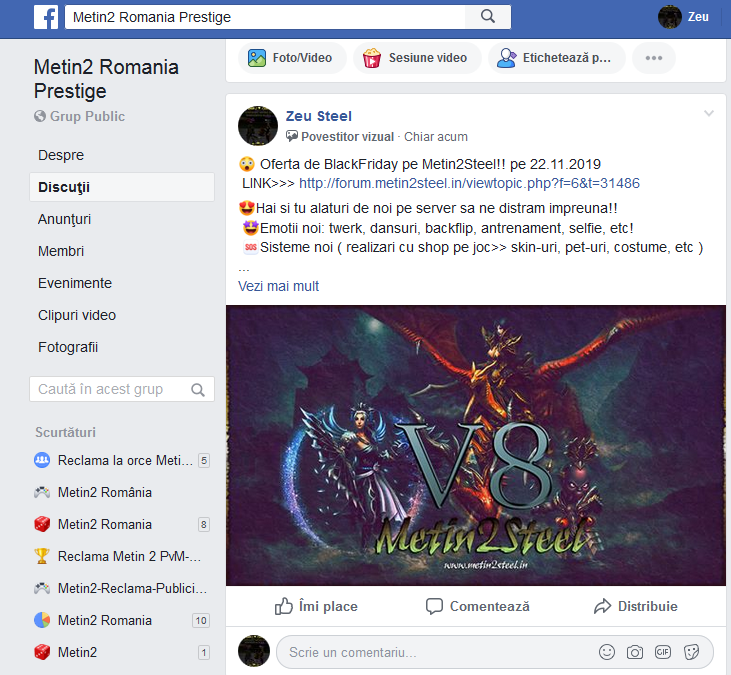Start a Sesiune video watch party

pyautogui.click(x=417, y=58)
